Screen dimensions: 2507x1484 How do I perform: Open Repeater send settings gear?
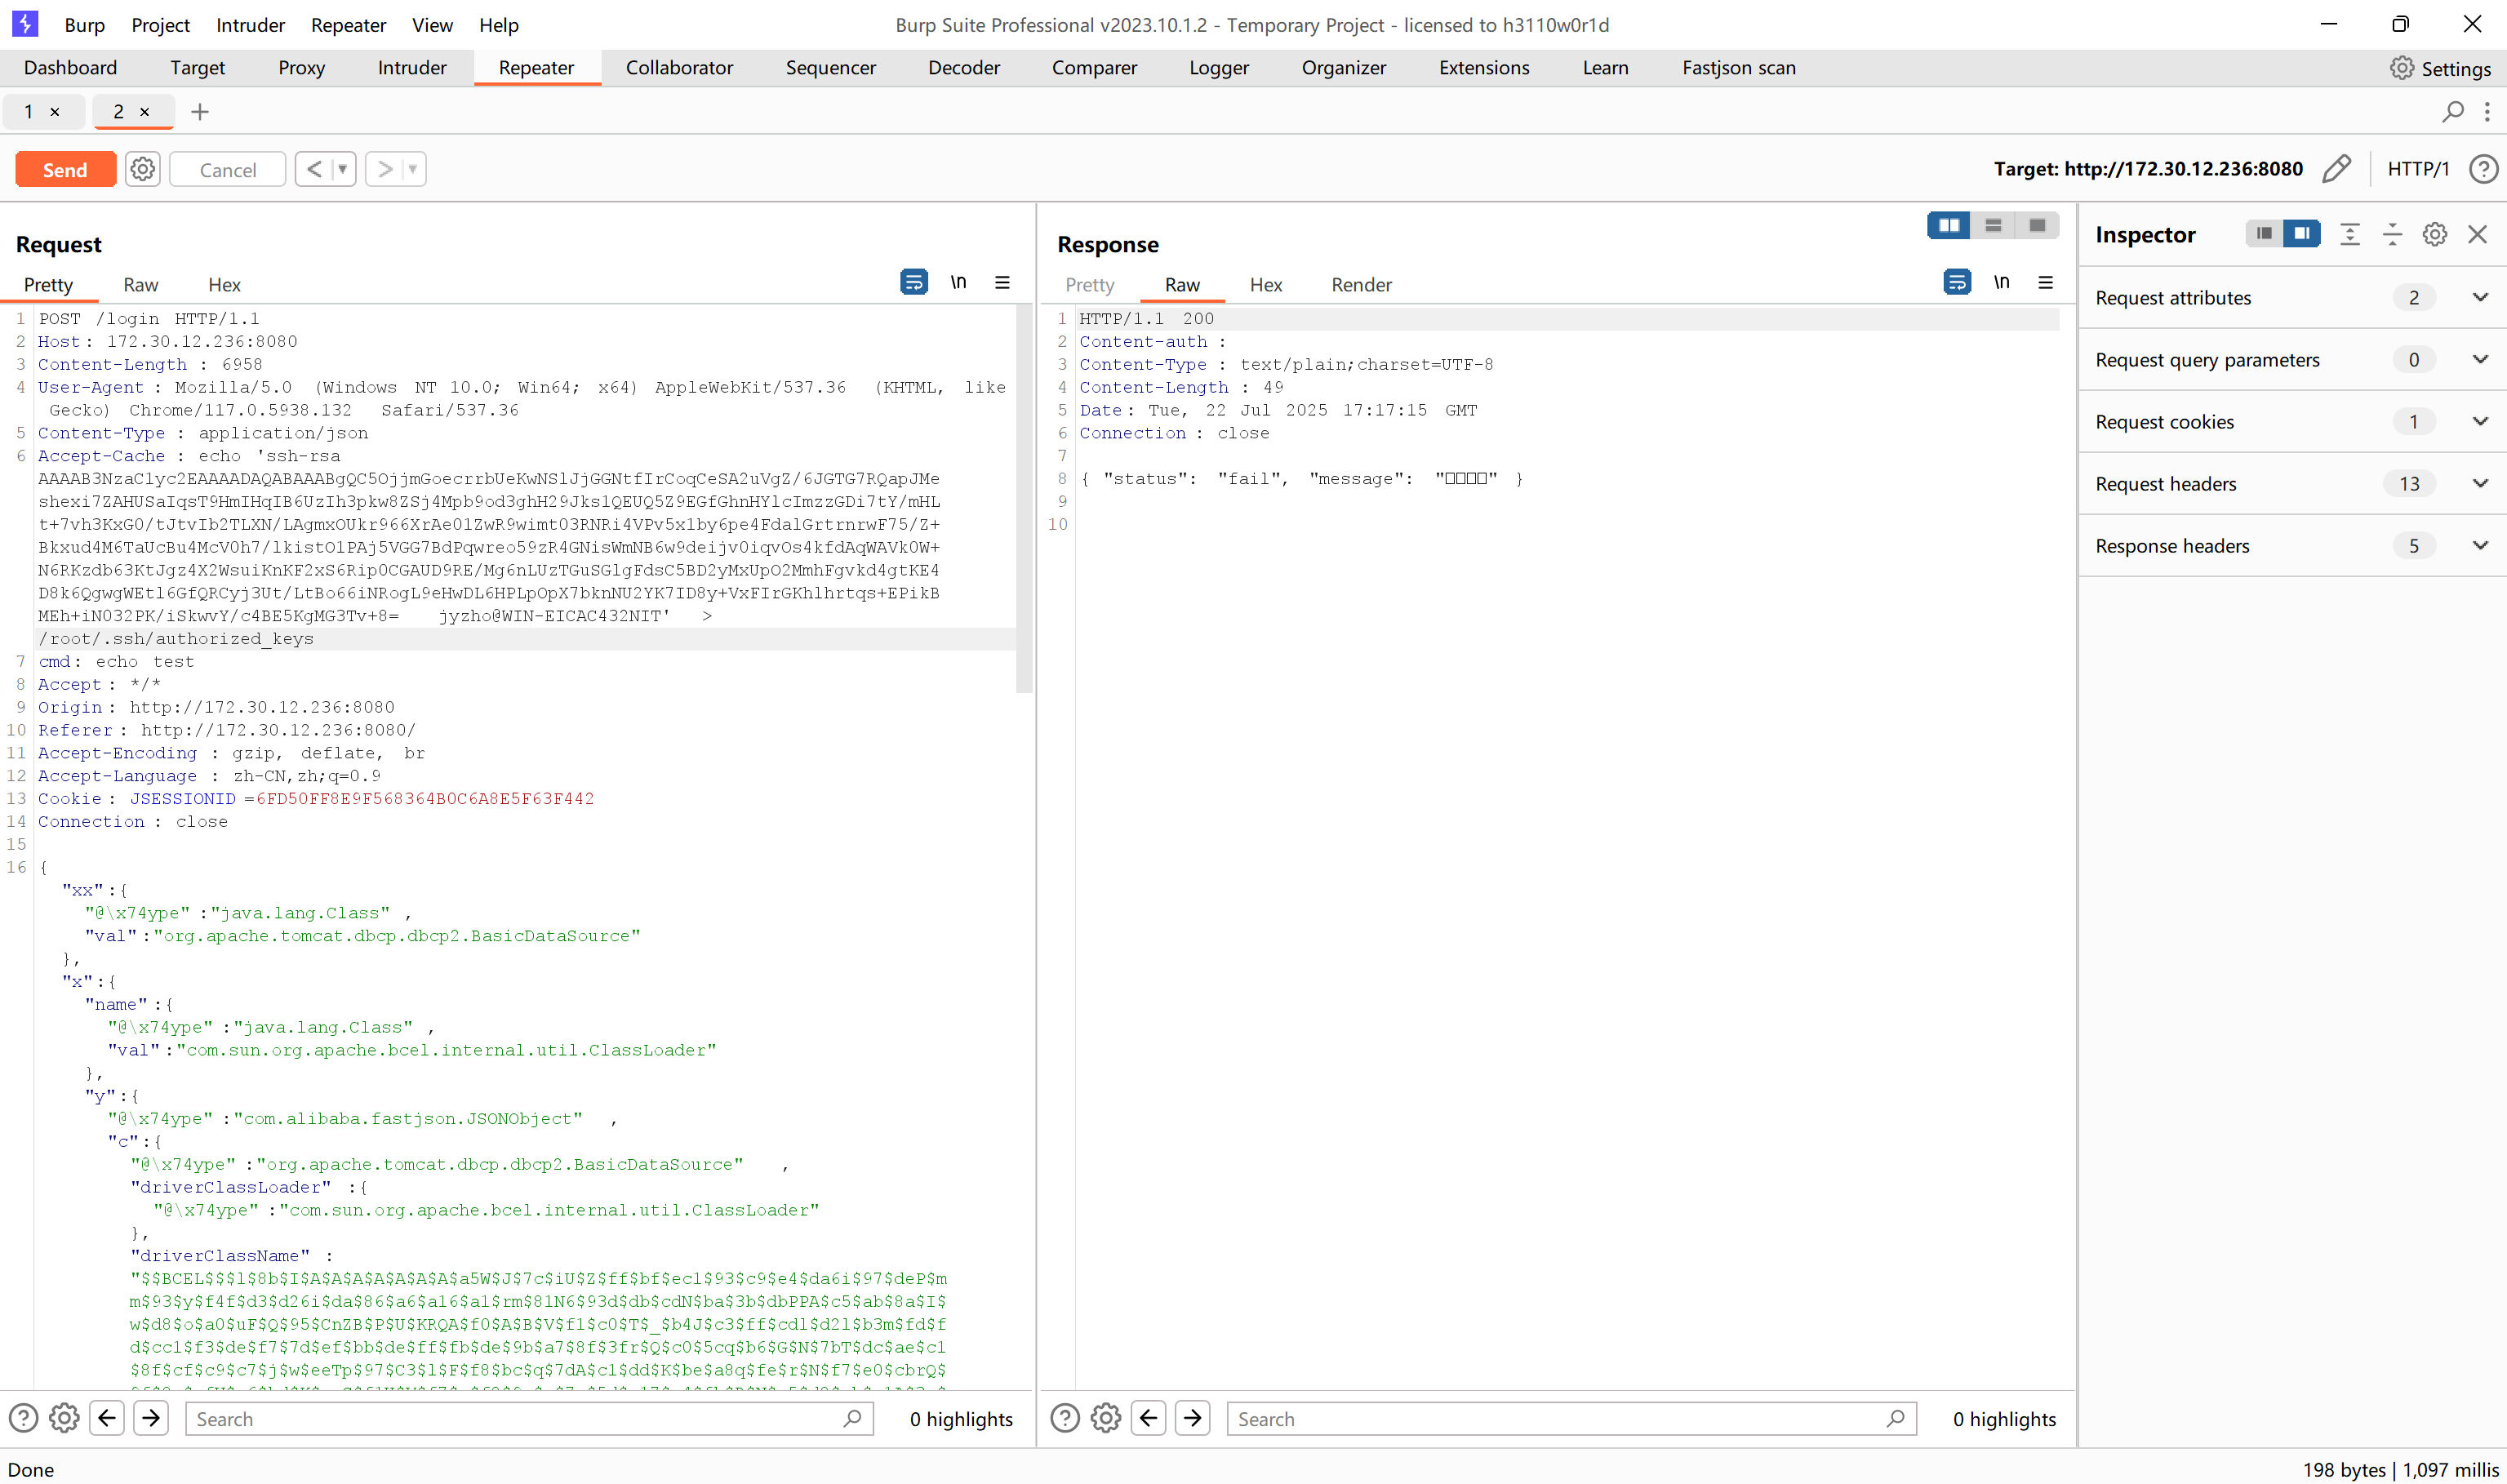(143, 169)
